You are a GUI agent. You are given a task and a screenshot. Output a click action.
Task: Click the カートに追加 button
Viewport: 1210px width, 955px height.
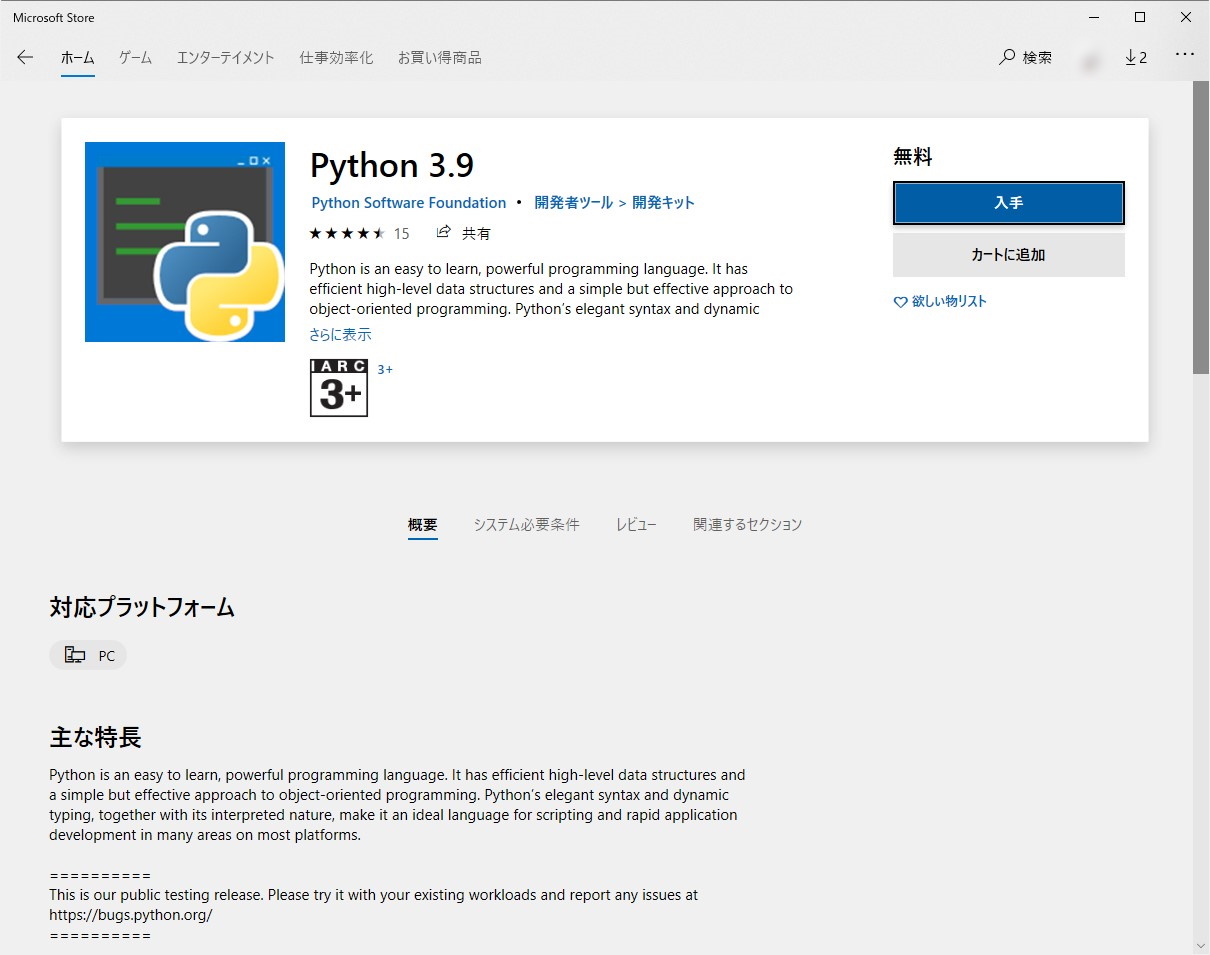1008,254
